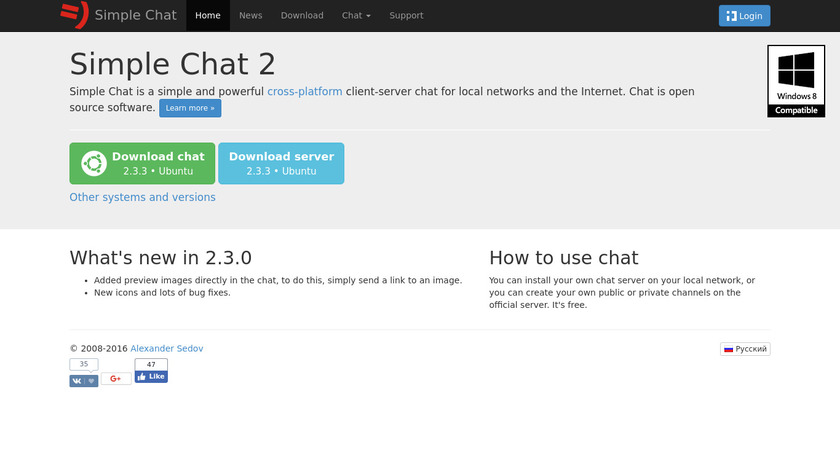Click the How to use chat heading
The width and height of the screenshot is (840, 472).
tap(564, 258)
